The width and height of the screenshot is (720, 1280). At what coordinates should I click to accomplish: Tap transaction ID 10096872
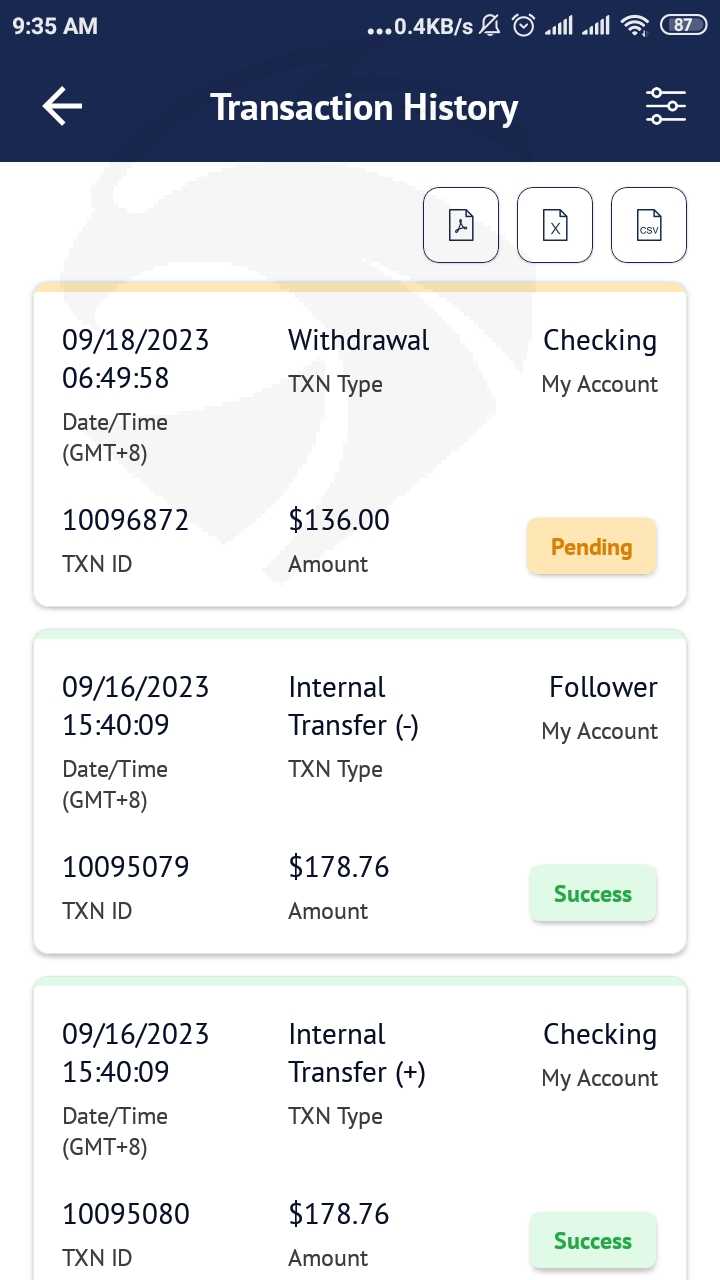[x=125, y=520]
